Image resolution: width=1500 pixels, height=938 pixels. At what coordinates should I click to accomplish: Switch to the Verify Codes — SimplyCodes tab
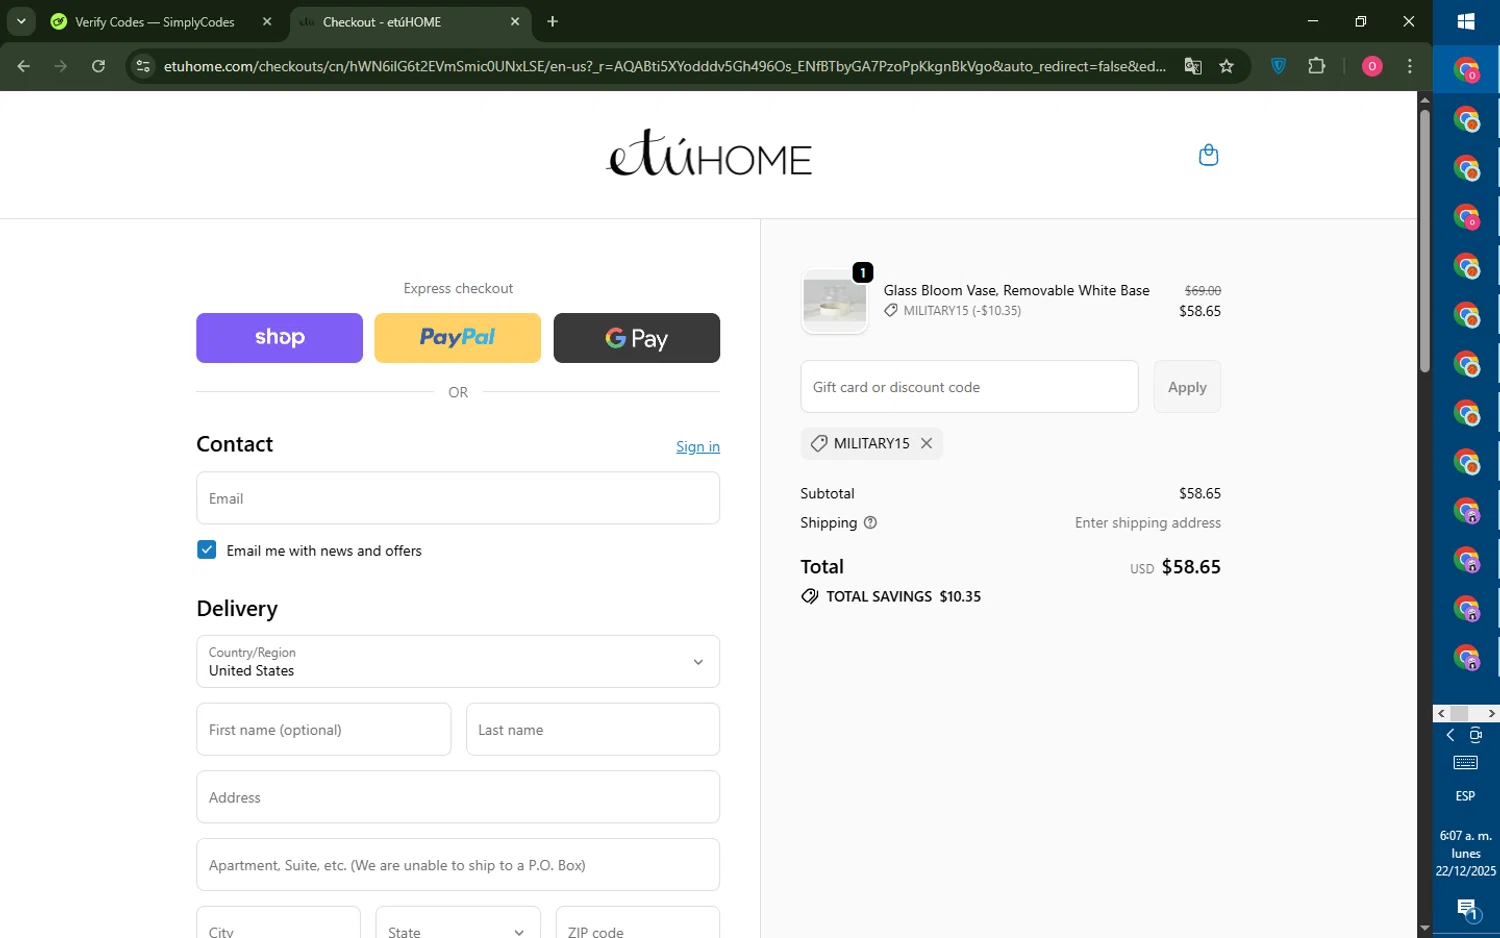pyautogui.click(x=155, y=21)
